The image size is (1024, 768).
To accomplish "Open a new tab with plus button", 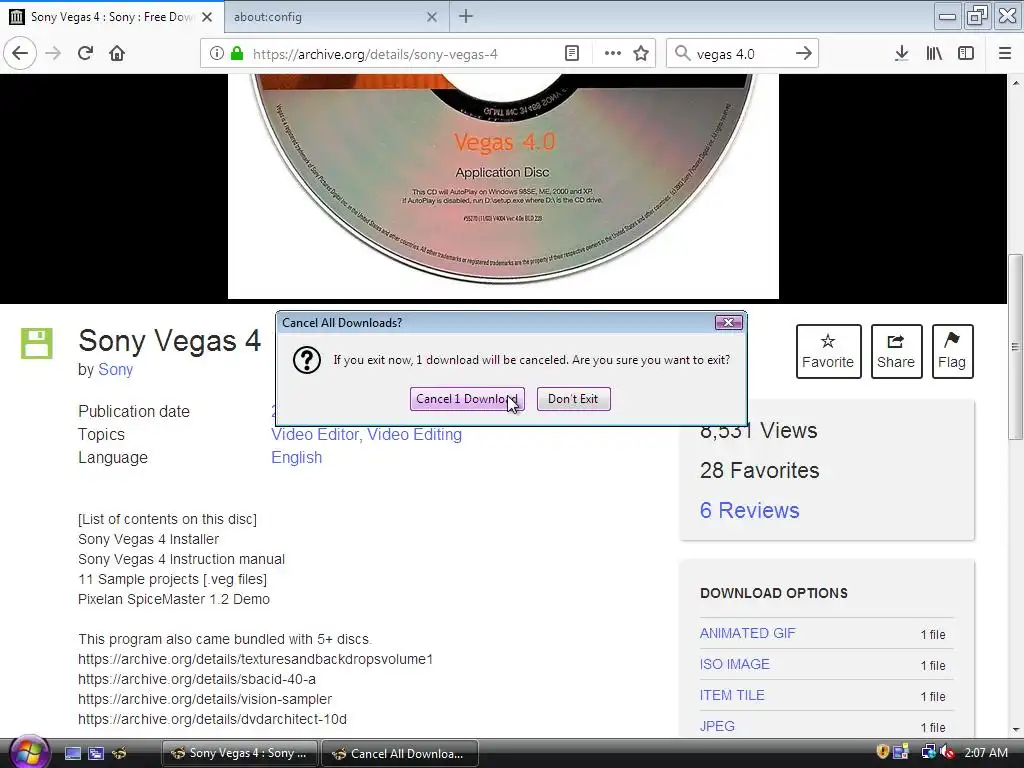I will point(466,16).
